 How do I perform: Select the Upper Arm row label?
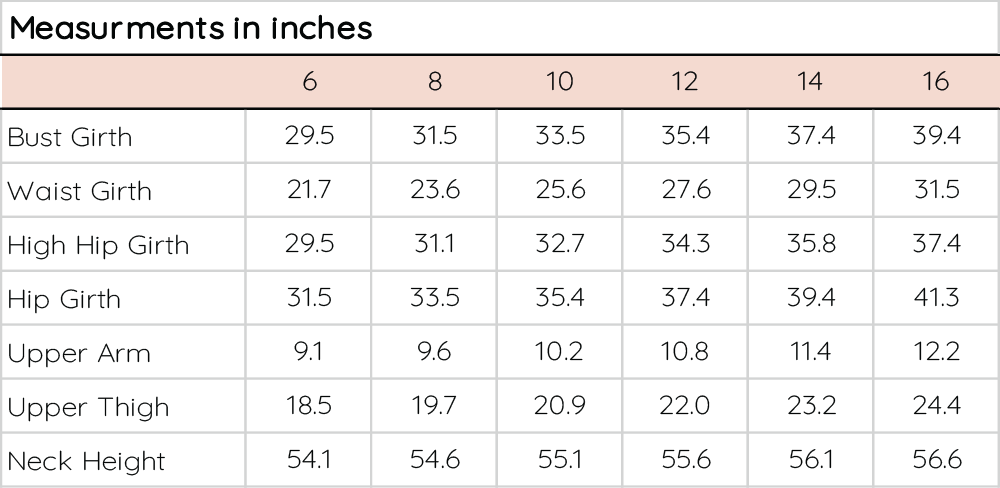pos(79,353)
